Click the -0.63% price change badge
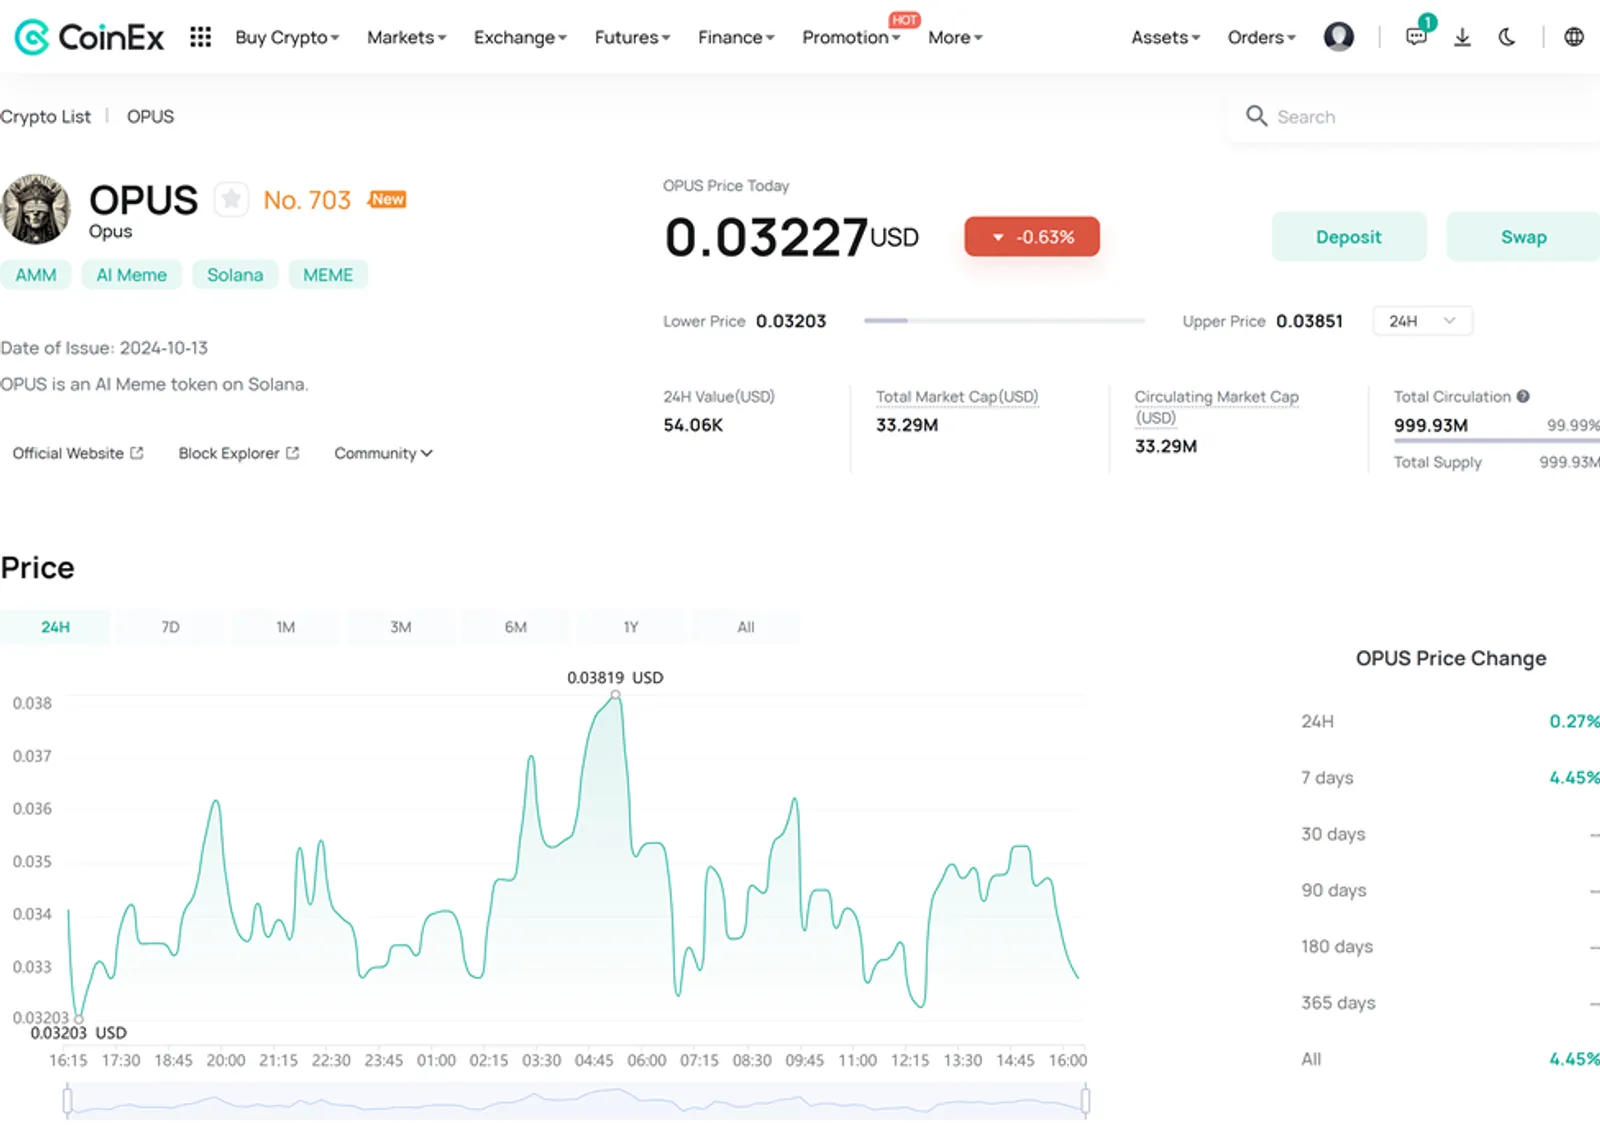1600x1145 pixels. 1032,237
